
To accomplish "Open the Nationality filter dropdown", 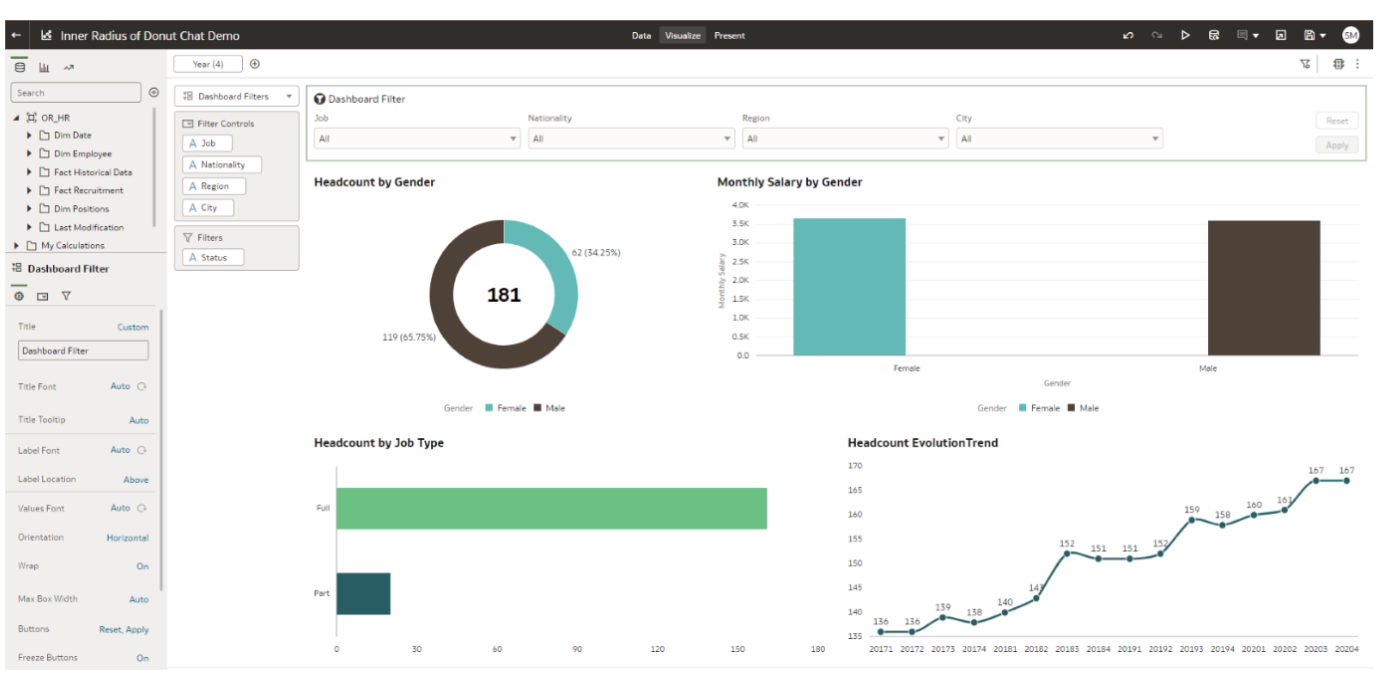I will point(631,139).
